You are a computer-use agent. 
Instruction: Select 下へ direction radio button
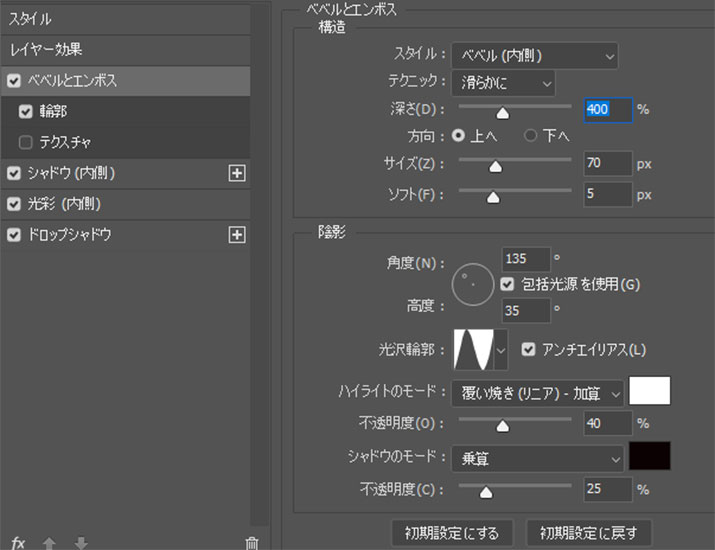pyautogui.click(x=530, y=135)
